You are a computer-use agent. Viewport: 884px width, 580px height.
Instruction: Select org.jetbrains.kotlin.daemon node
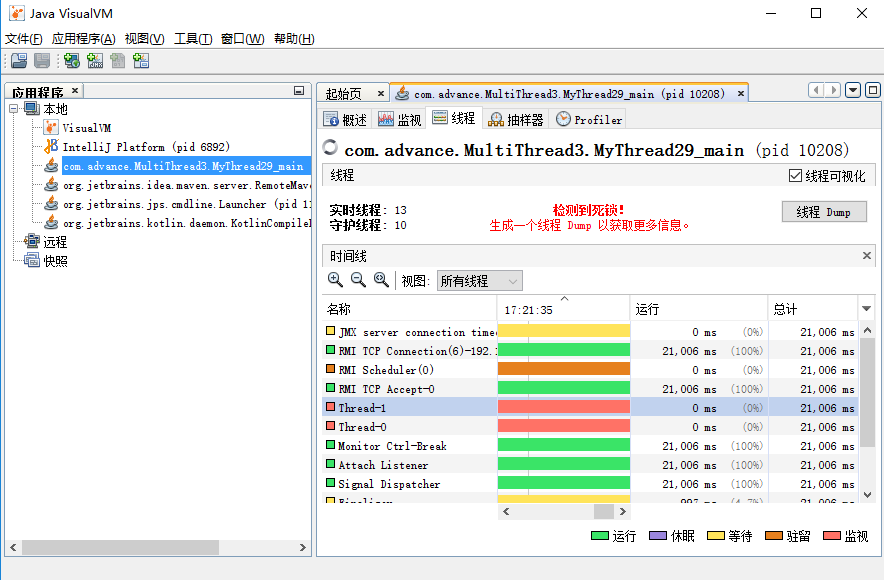[186, 223]
